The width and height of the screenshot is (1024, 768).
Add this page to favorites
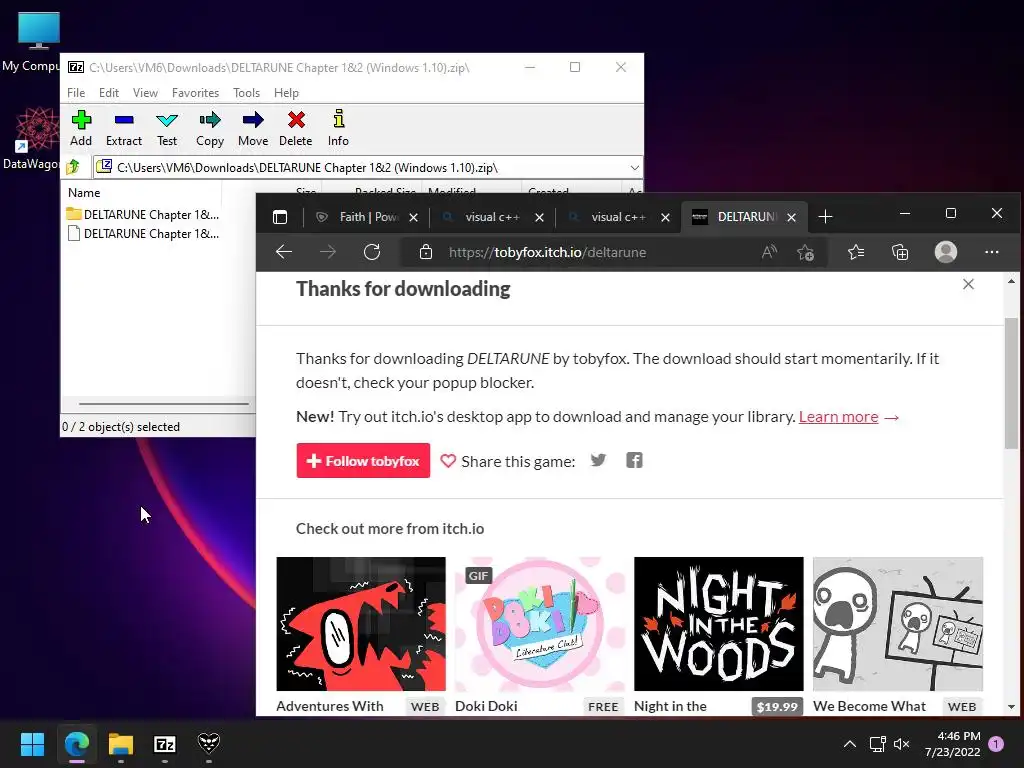pyautogui.click(x=806, y=252)
